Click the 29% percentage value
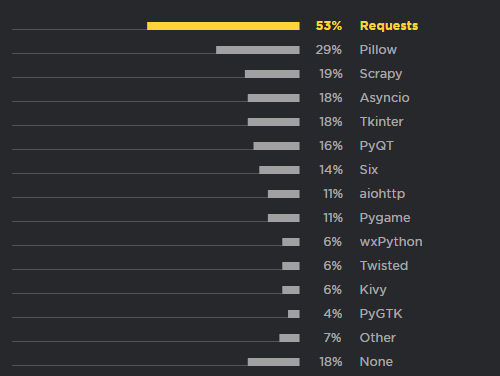 pyautogui.click(x=329, y=50)
